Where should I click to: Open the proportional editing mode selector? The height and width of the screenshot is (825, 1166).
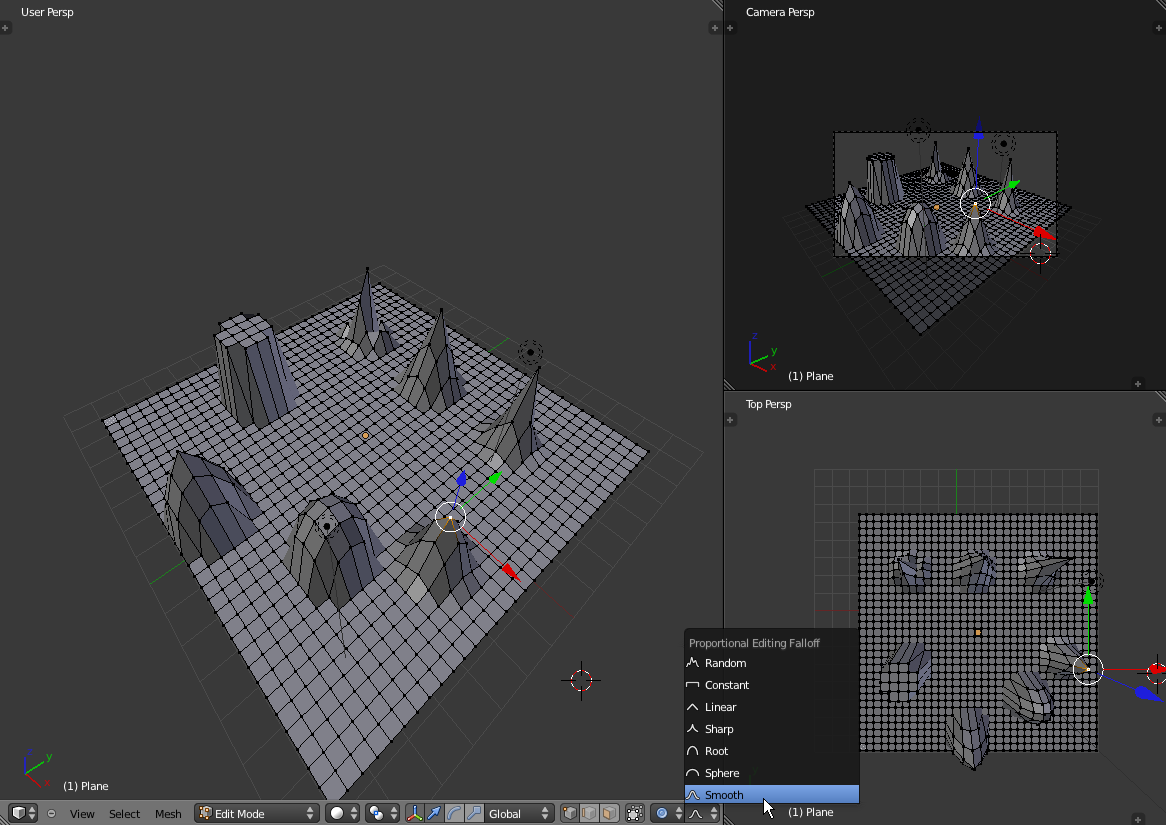pos(666,813)
